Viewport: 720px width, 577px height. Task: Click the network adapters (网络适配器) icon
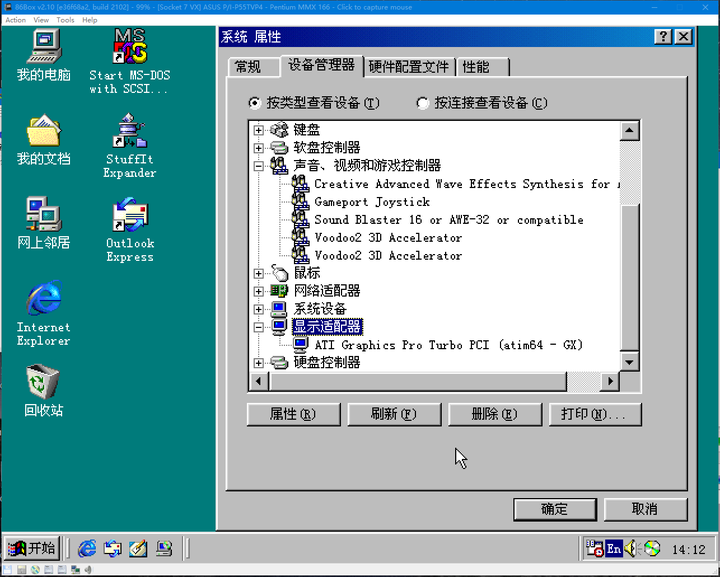tap(279, 291)
